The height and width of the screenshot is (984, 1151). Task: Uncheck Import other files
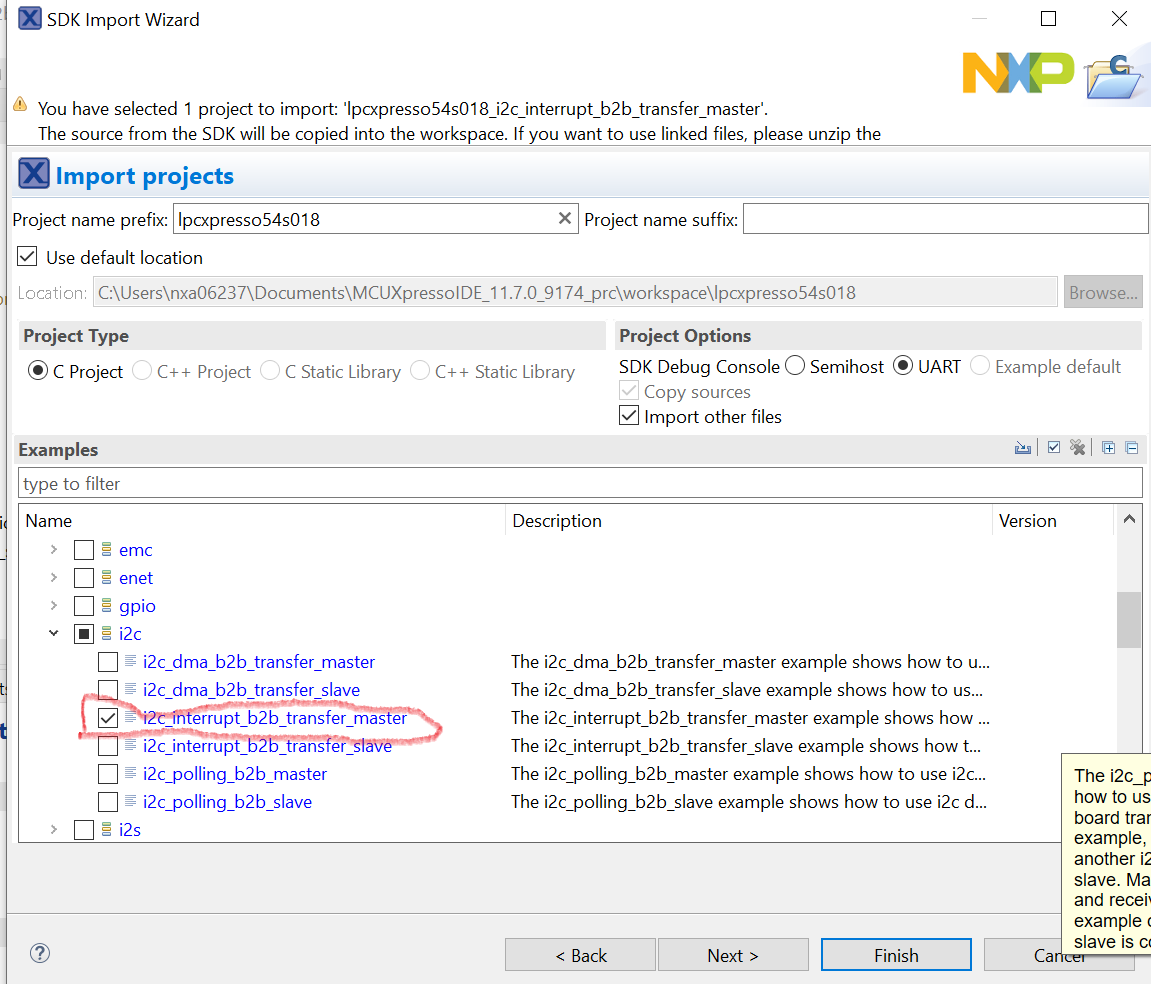click(629, 416)
